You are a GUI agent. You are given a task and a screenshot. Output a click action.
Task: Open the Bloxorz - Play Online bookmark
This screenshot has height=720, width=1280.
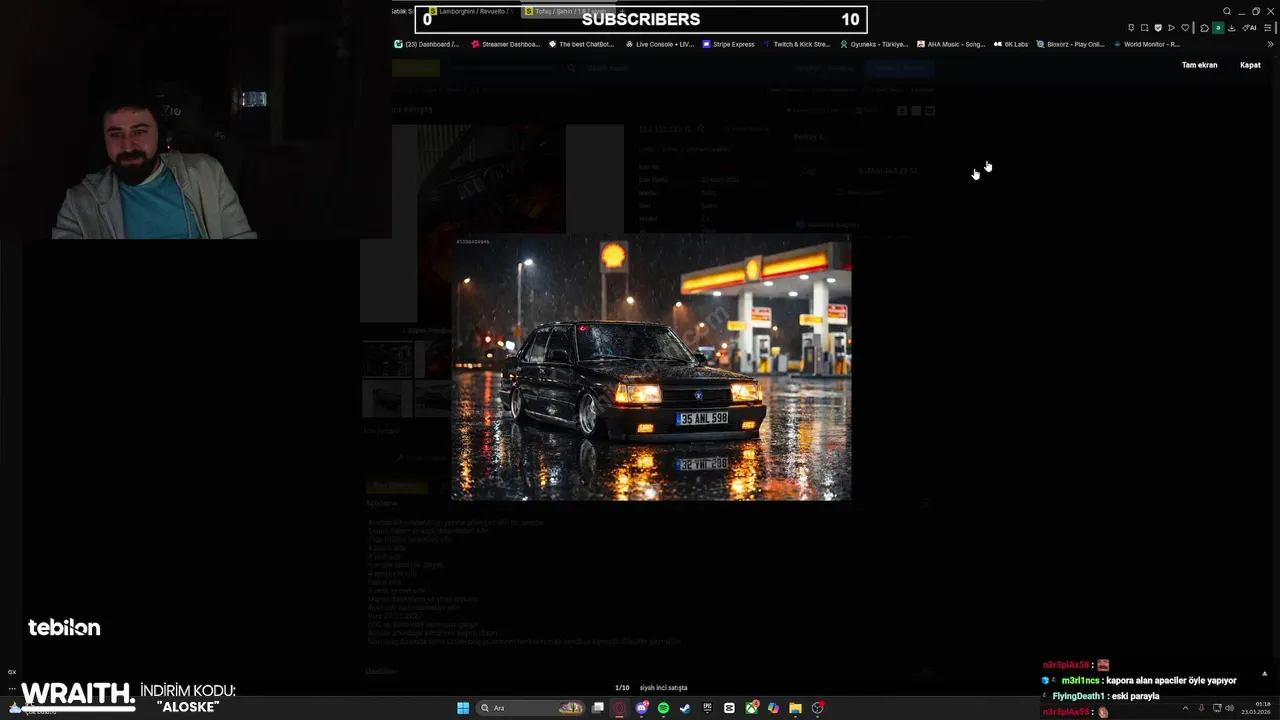1071,44
